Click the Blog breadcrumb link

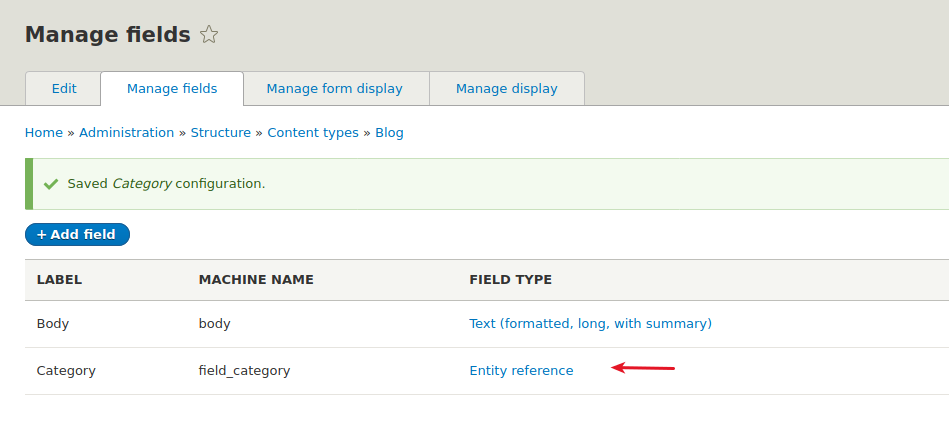click(x=389, y=132)
